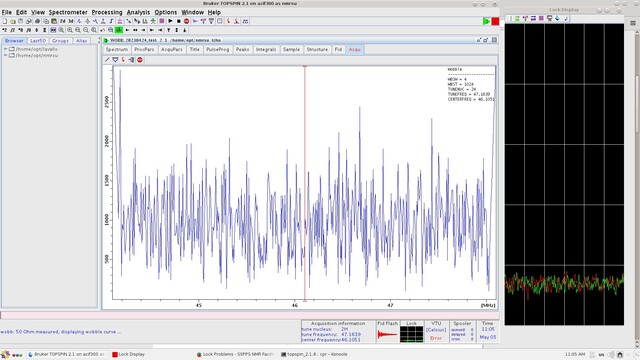This screenshot has height=360, width=640.
Task: Click the Spooler status panel
Action: coord(462,331)
